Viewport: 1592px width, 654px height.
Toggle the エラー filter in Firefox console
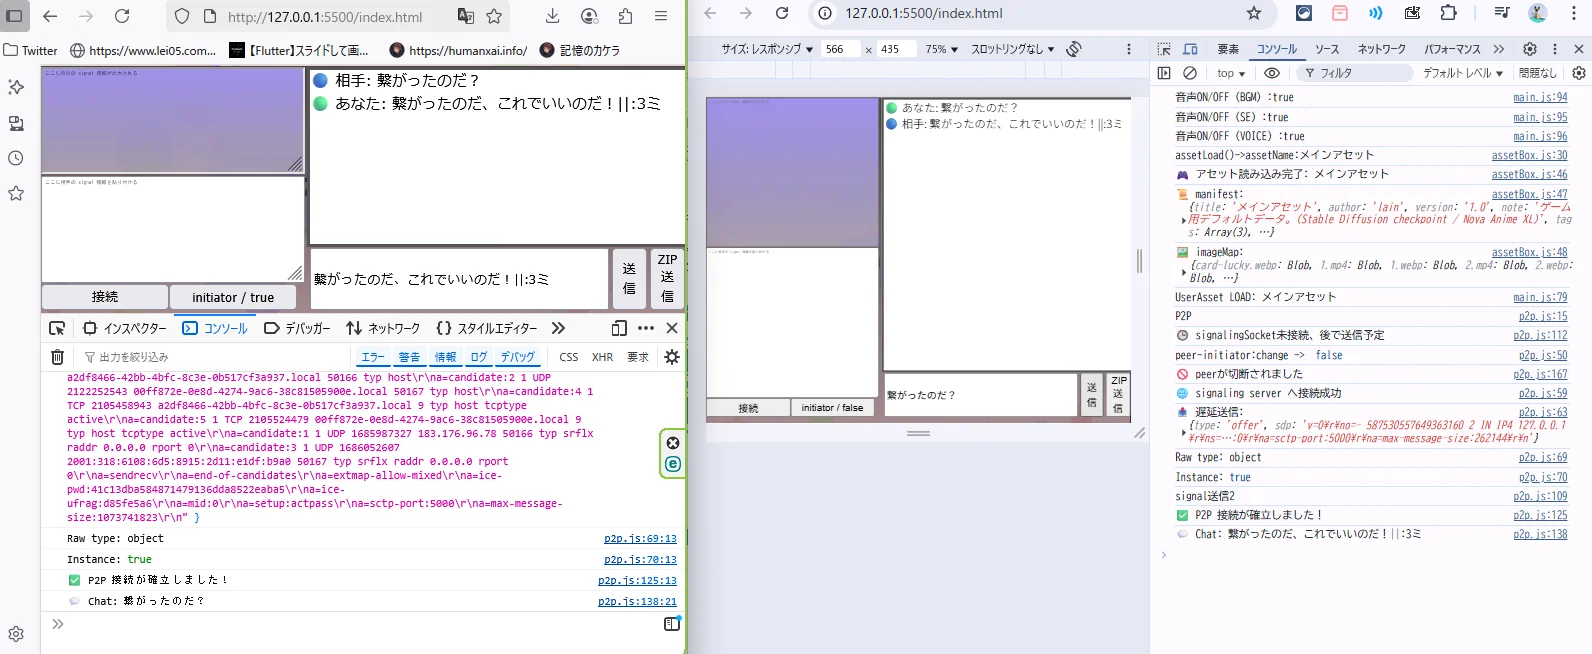[372, 357]
